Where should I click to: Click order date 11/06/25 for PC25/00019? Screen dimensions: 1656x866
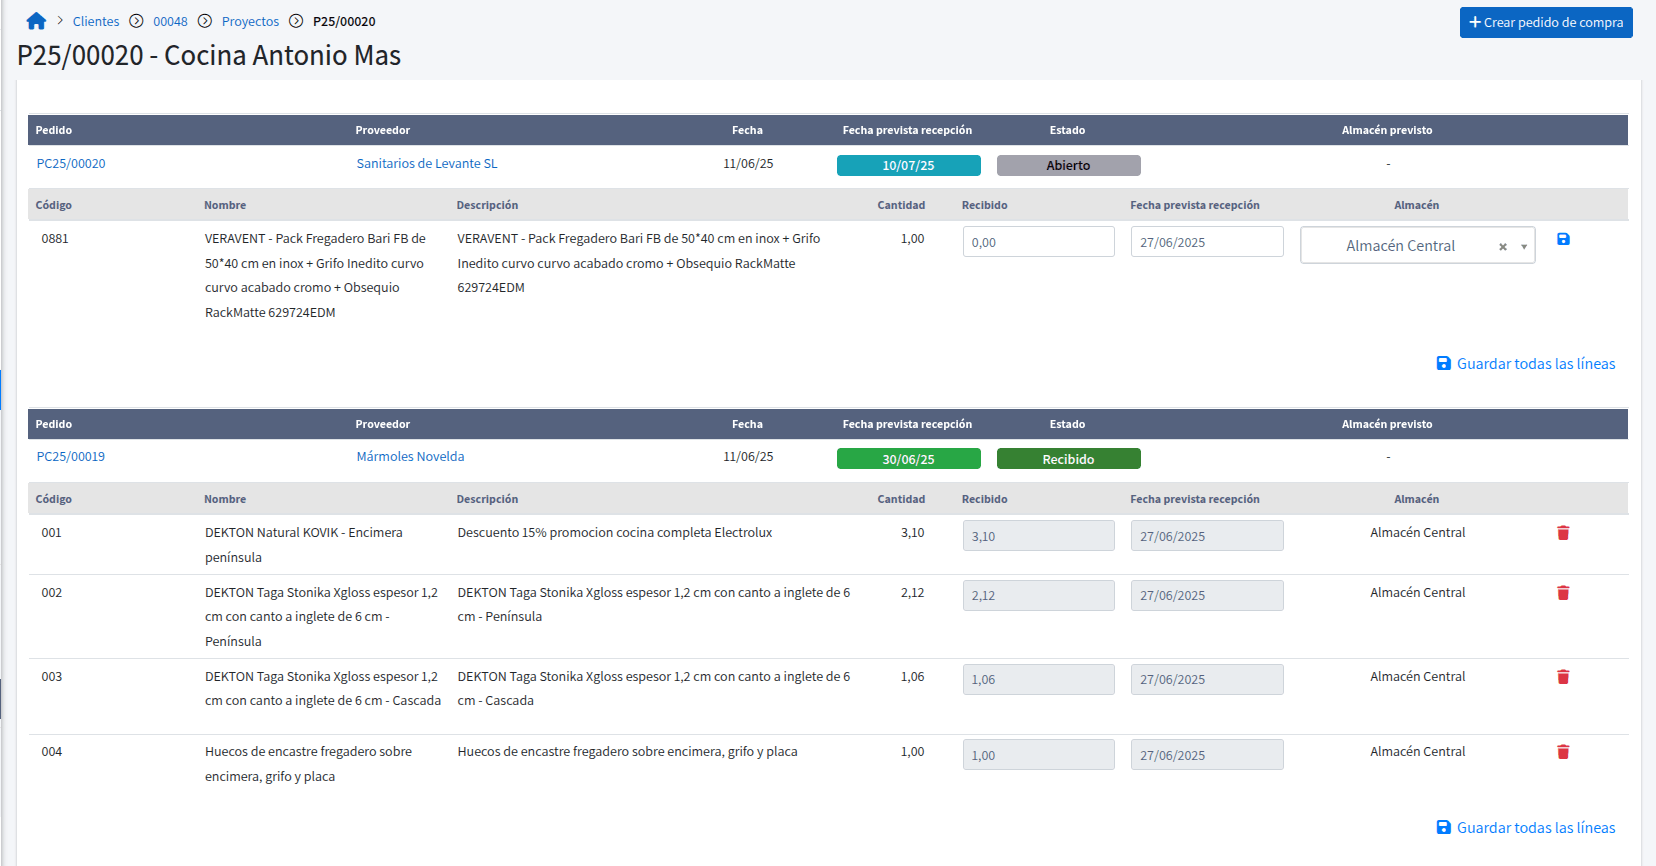point(748,457)
